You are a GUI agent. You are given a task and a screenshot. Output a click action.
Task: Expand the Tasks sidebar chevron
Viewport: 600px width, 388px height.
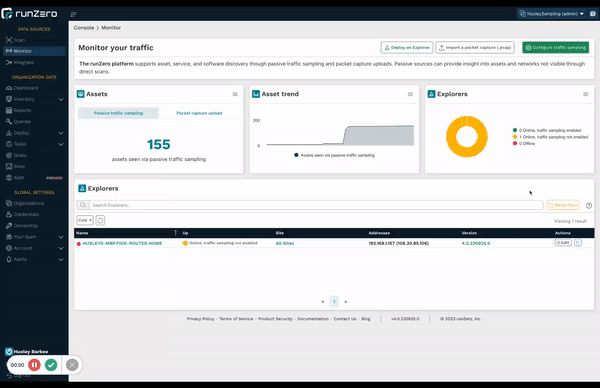tap(61, 144)
